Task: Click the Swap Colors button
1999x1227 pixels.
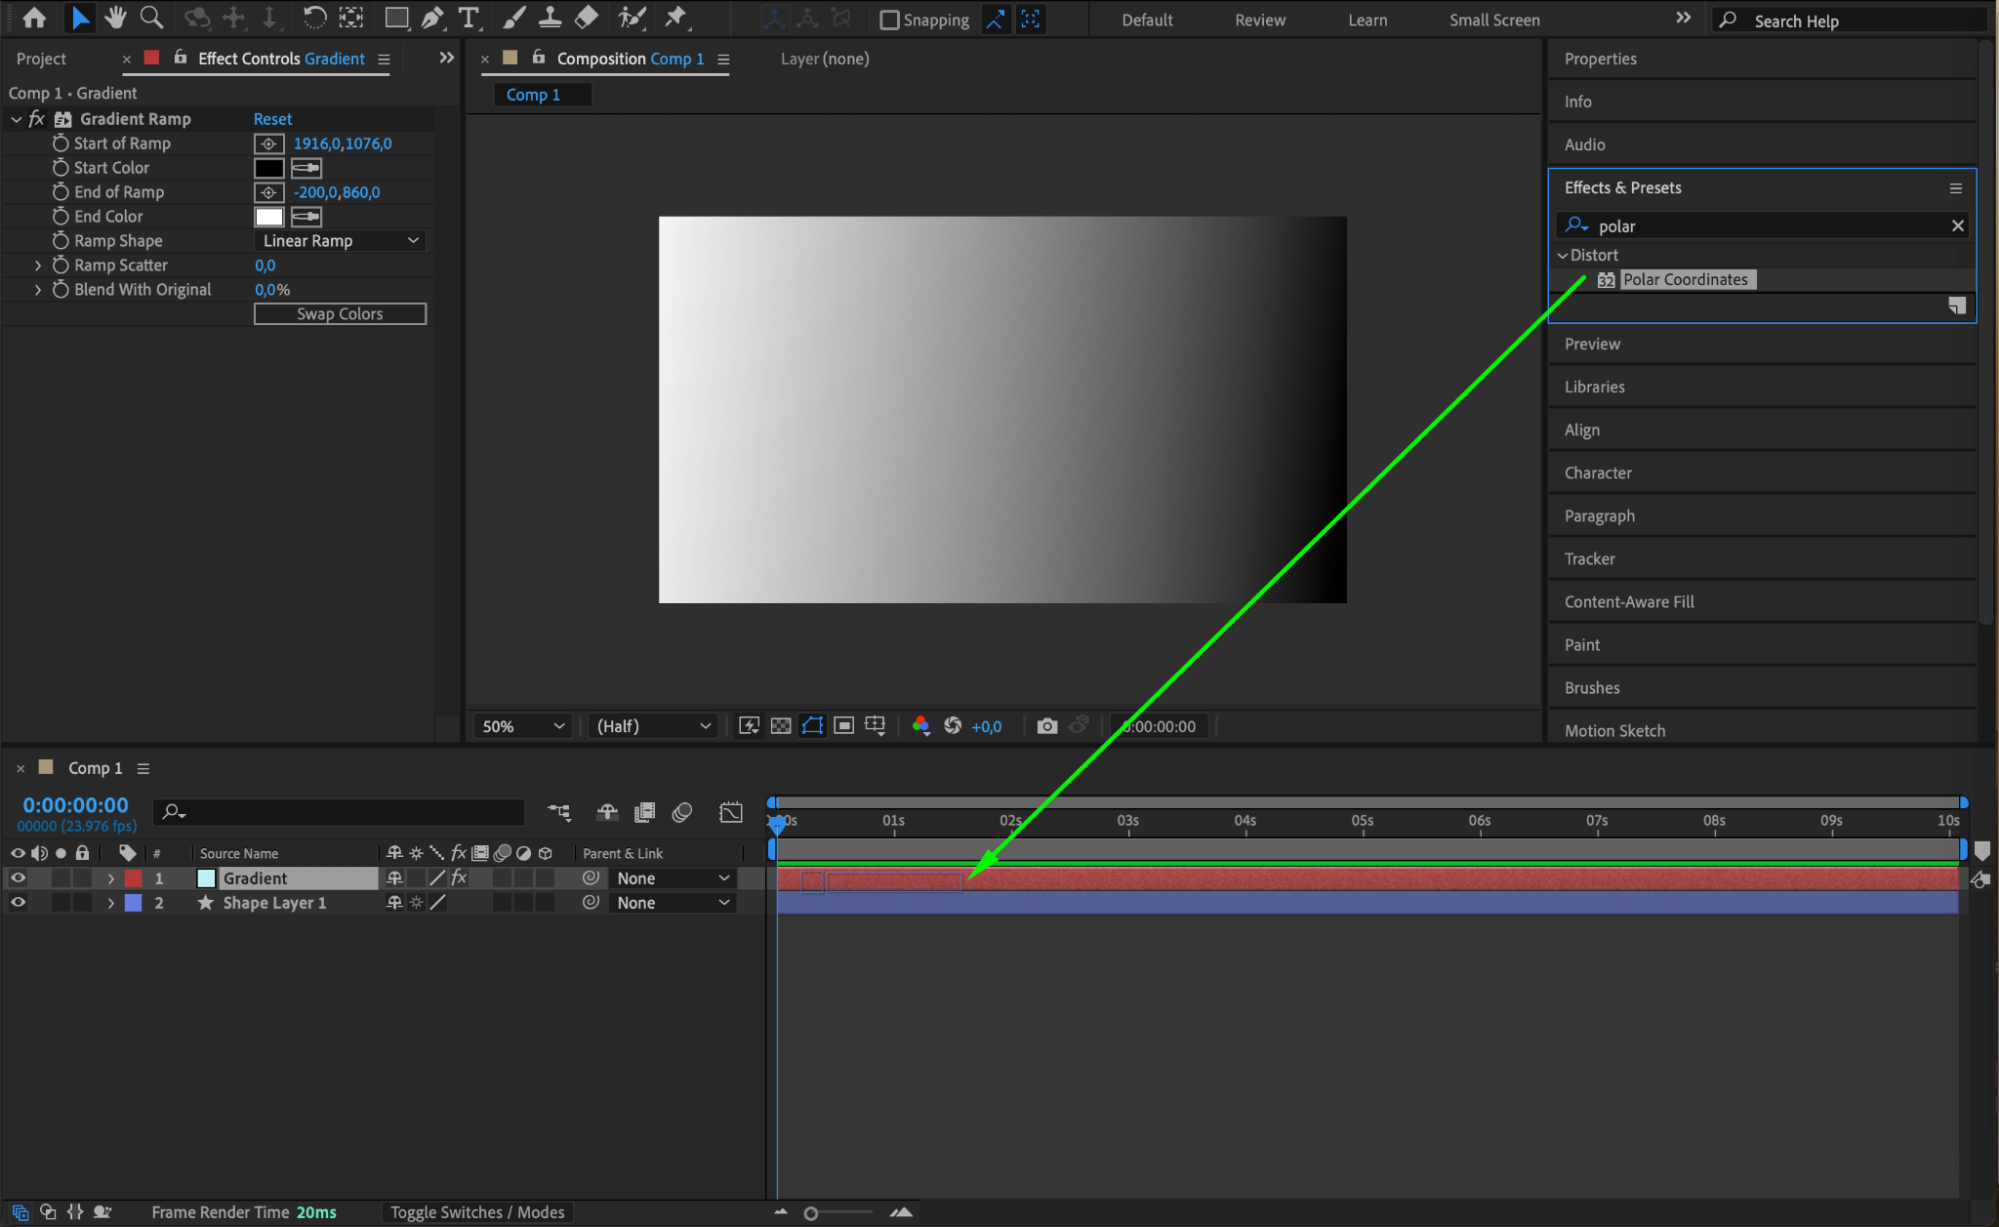Action: (340, 314)
